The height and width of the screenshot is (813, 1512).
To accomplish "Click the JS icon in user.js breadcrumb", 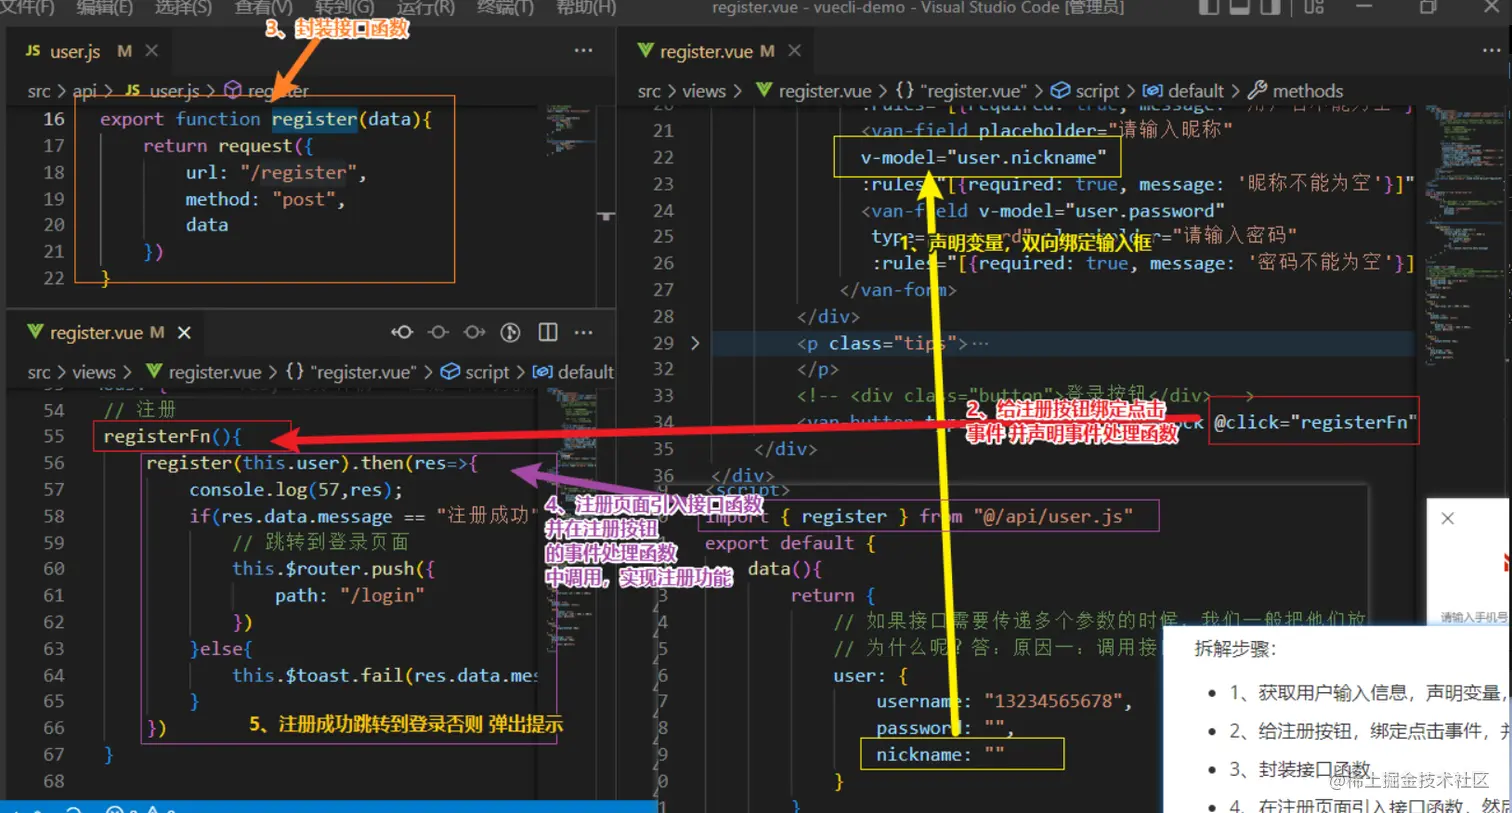I will click(132, 90).
